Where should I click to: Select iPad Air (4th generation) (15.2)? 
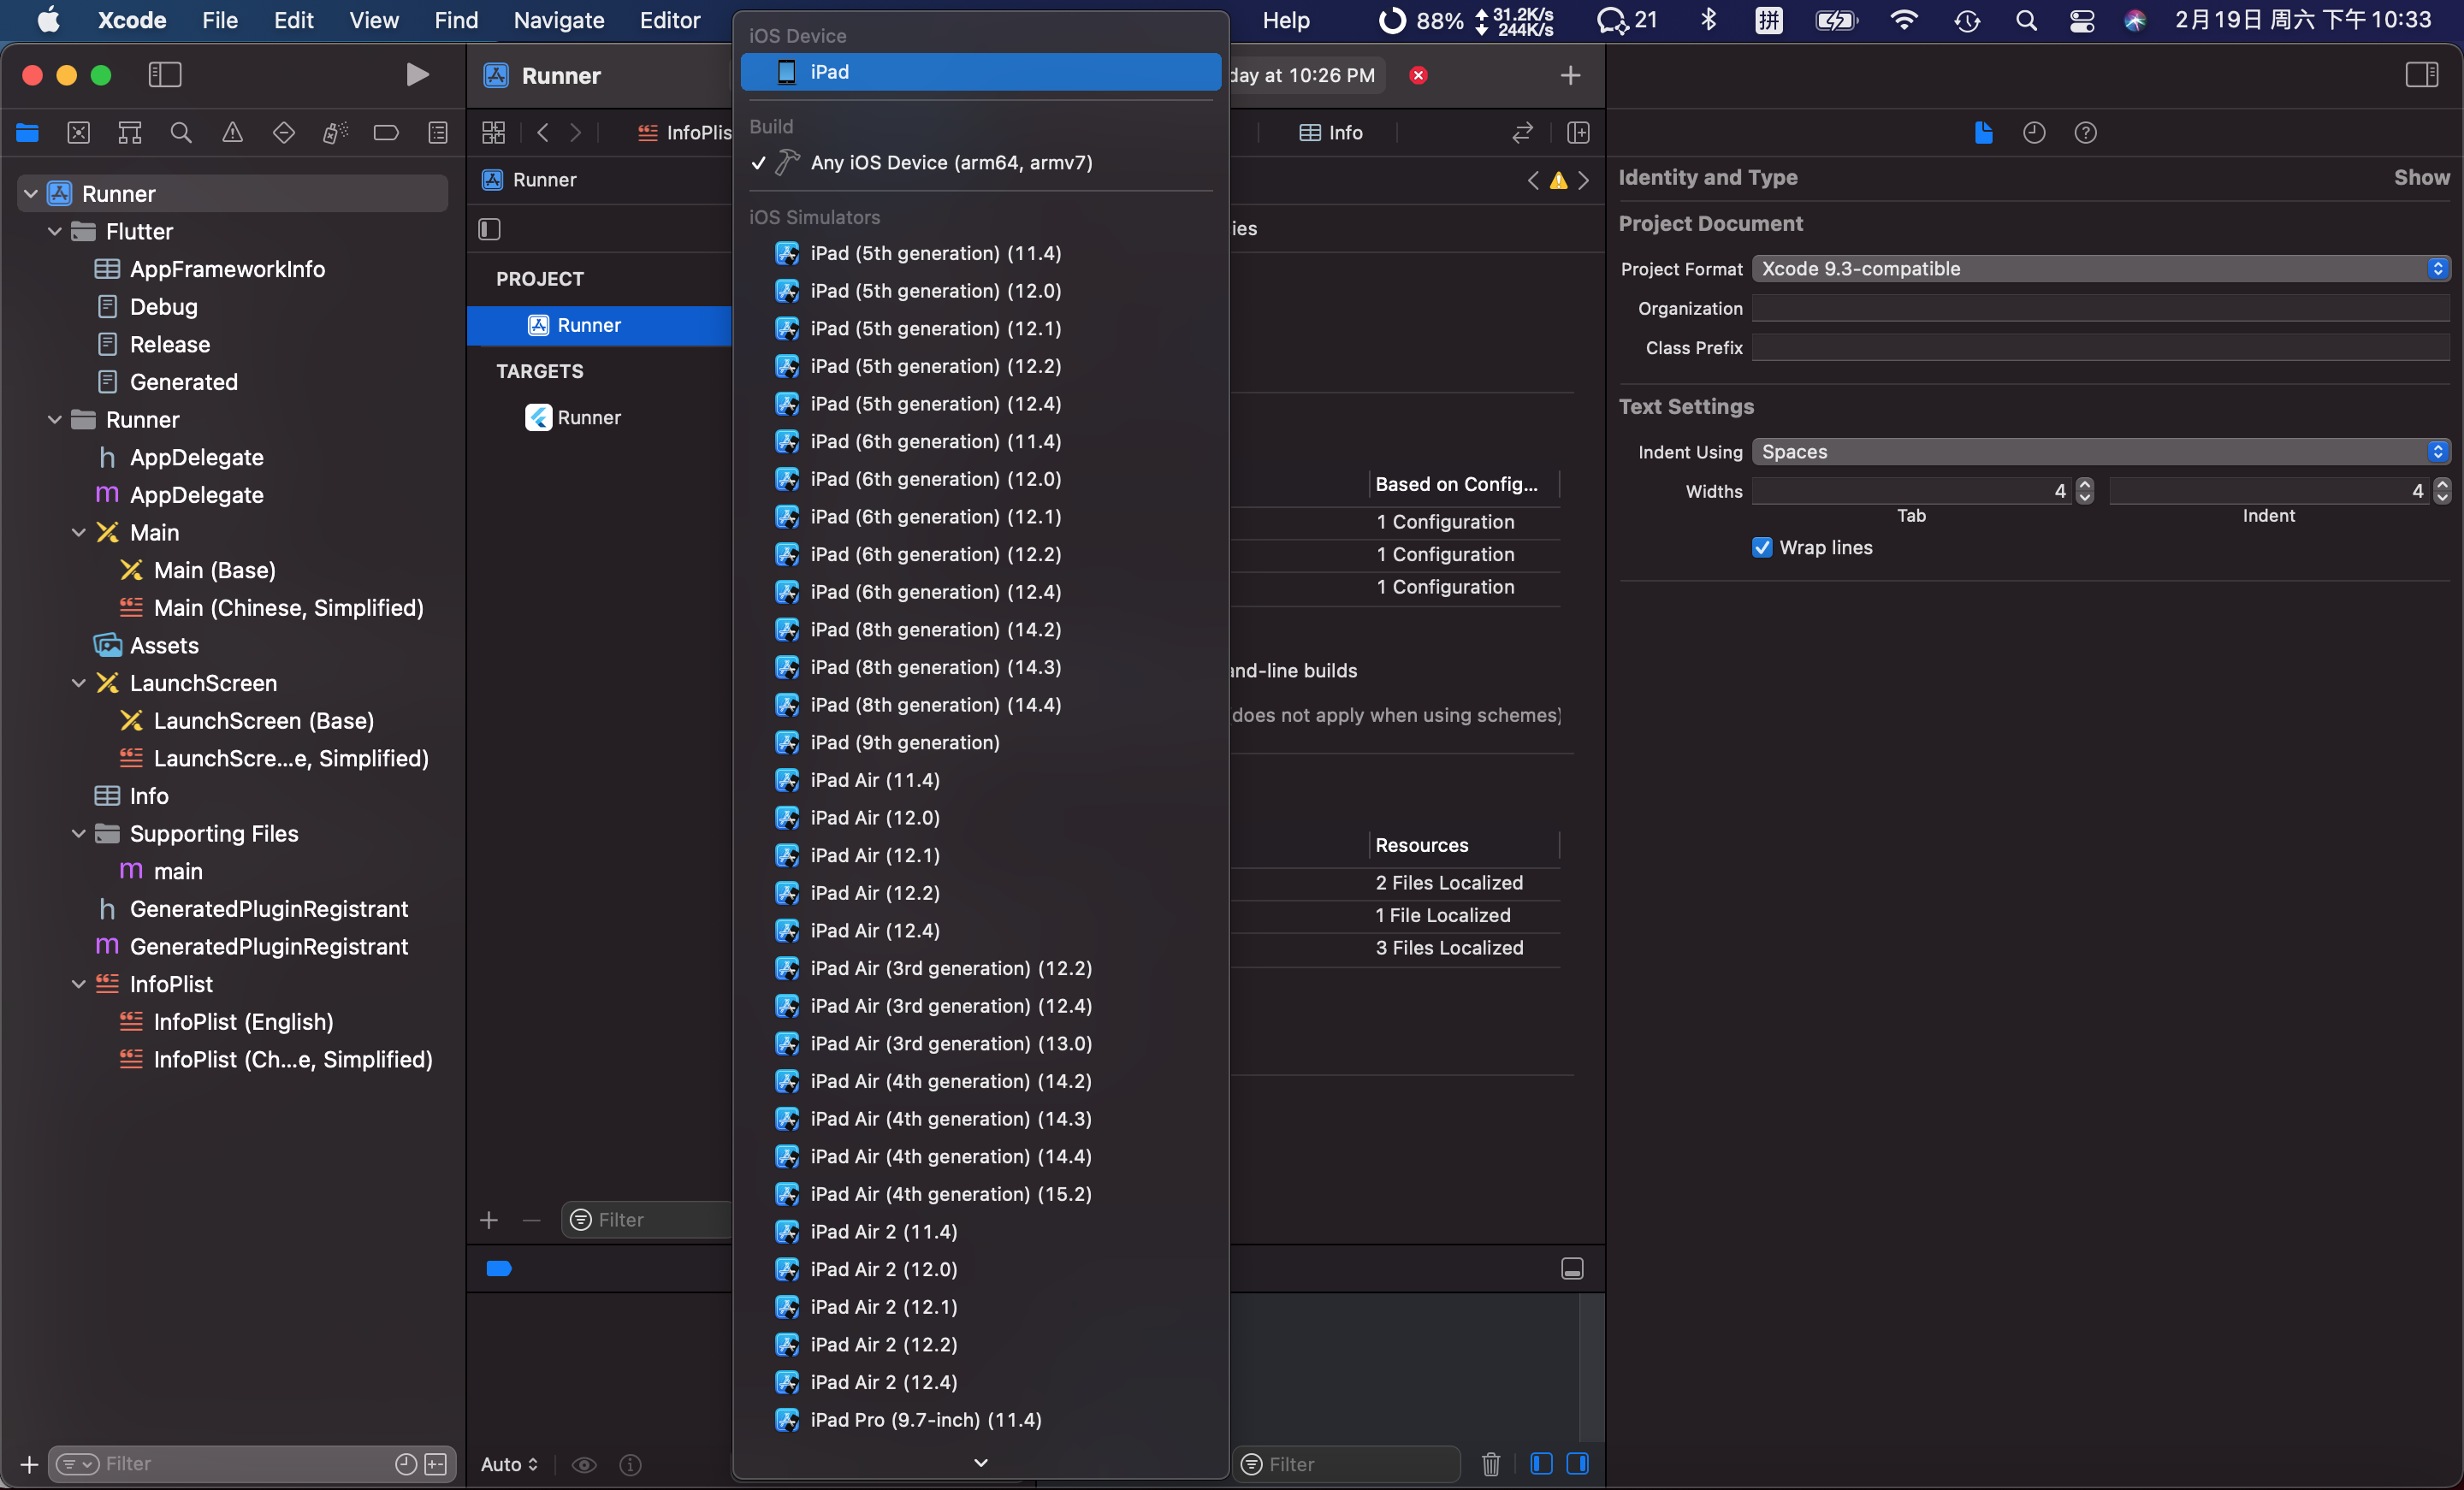(980, 1194)
